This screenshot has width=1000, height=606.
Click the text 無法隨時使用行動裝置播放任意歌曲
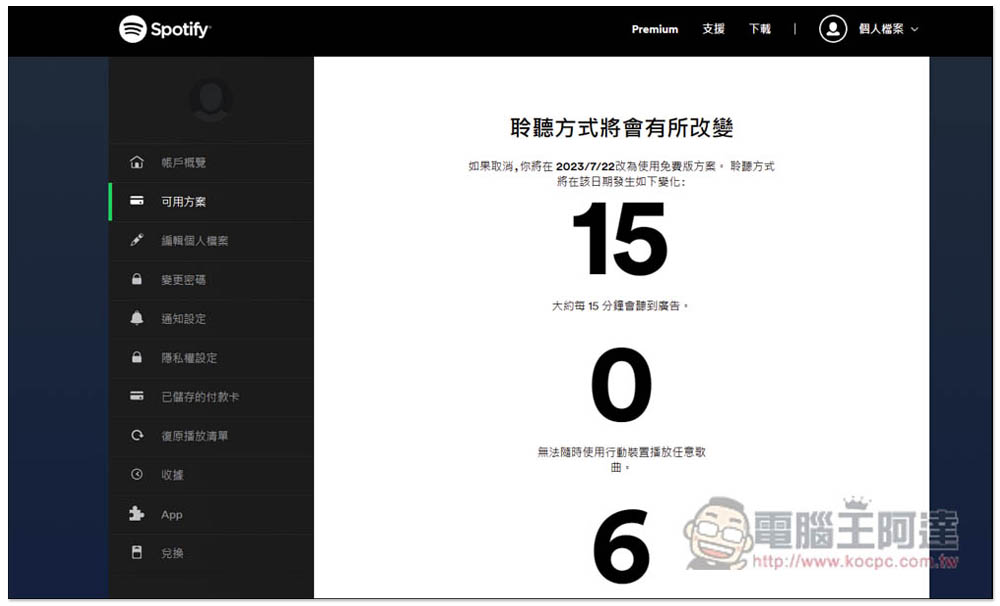pos(621,459)
